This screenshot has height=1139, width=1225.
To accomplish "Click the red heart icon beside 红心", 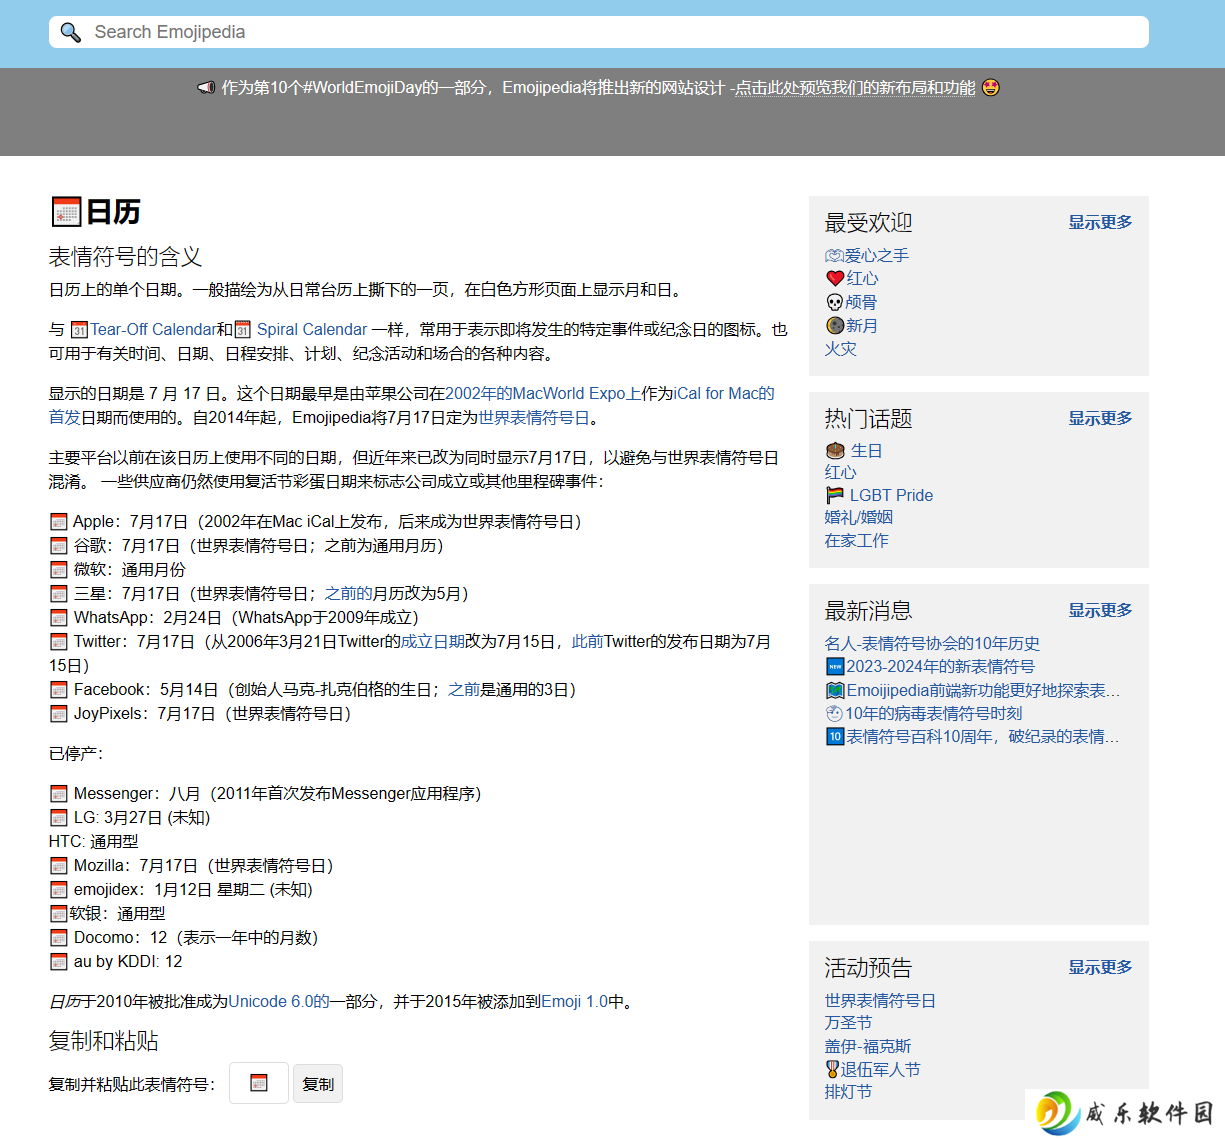I will point(835,279).
